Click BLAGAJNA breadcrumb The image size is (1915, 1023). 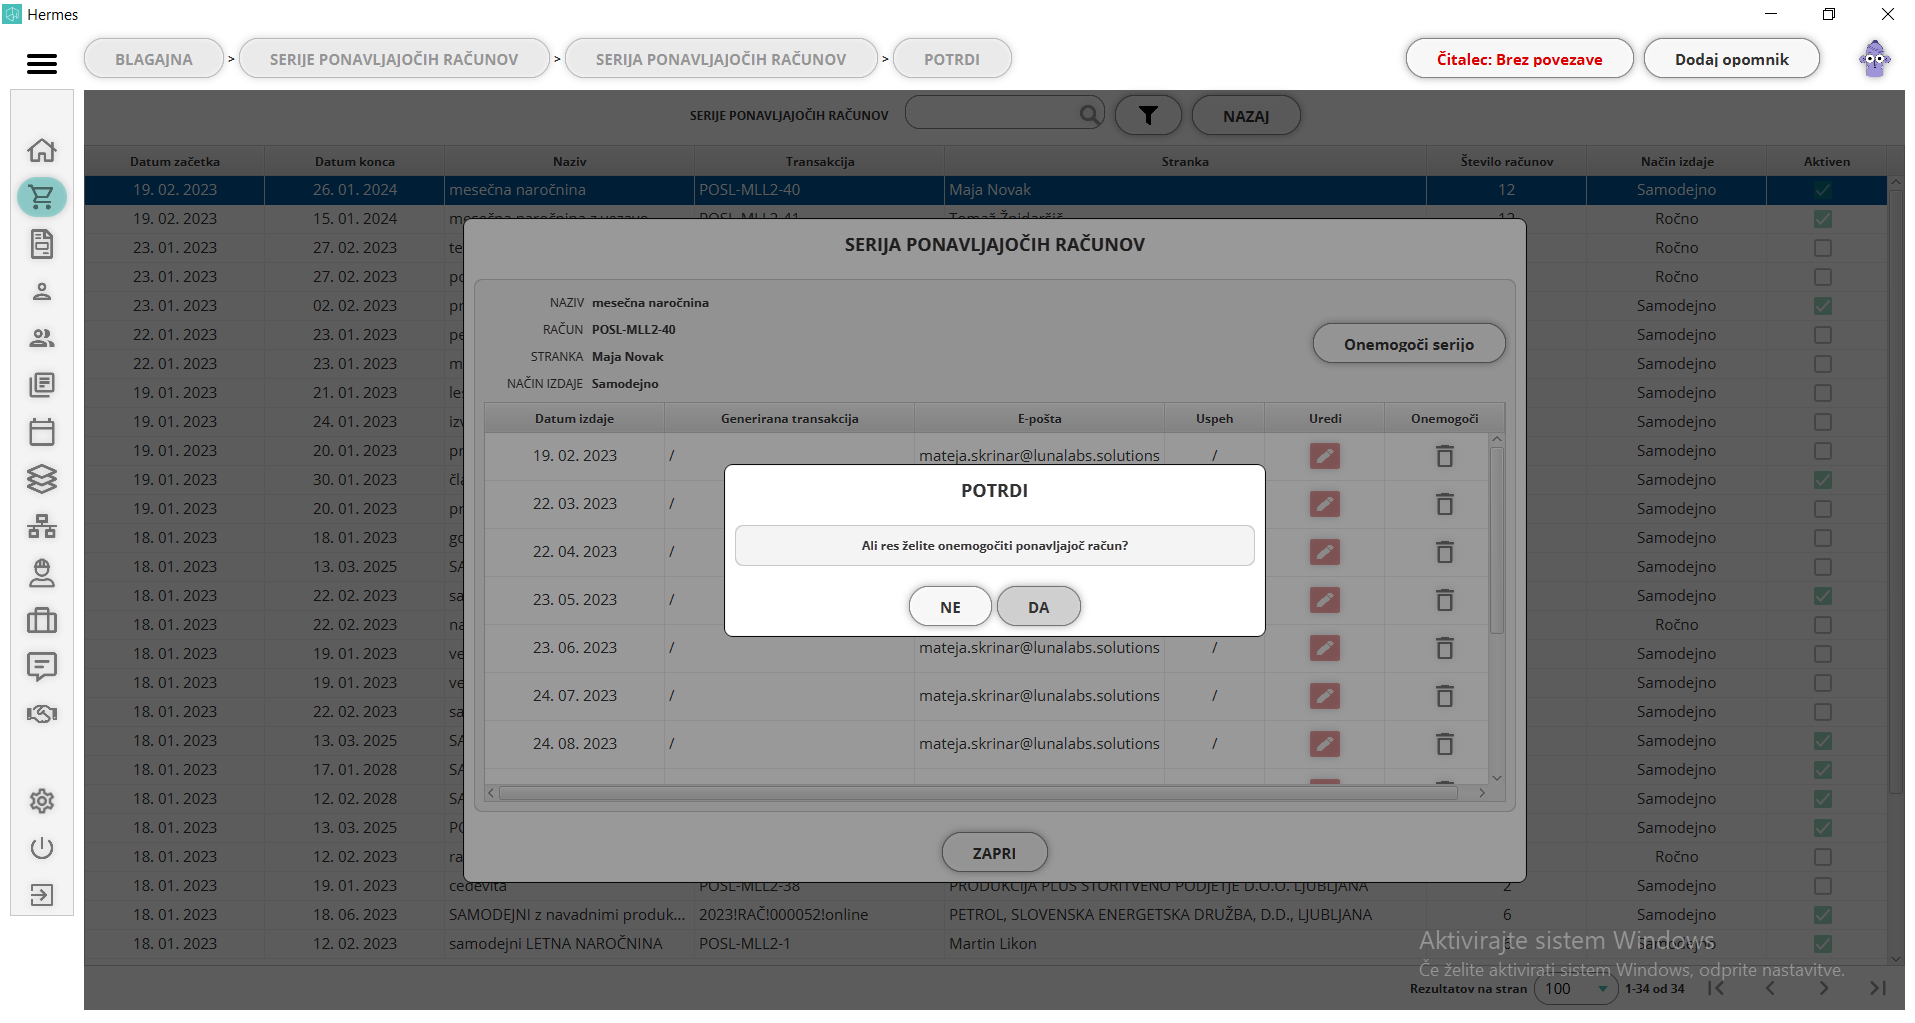154,59
